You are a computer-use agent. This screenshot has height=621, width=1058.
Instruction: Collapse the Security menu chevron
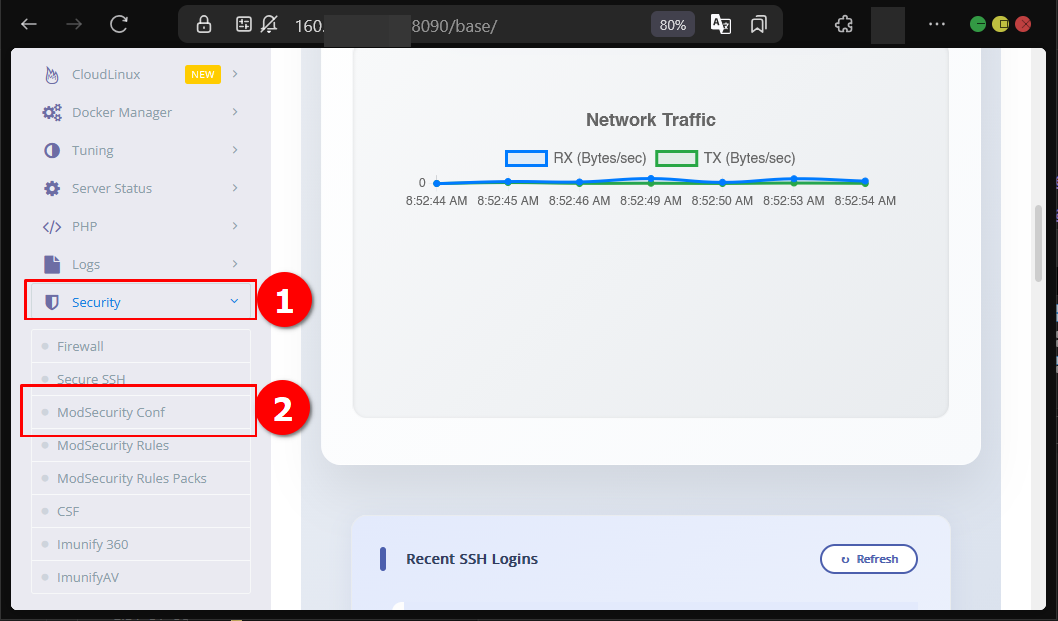(x=234, y=301)
